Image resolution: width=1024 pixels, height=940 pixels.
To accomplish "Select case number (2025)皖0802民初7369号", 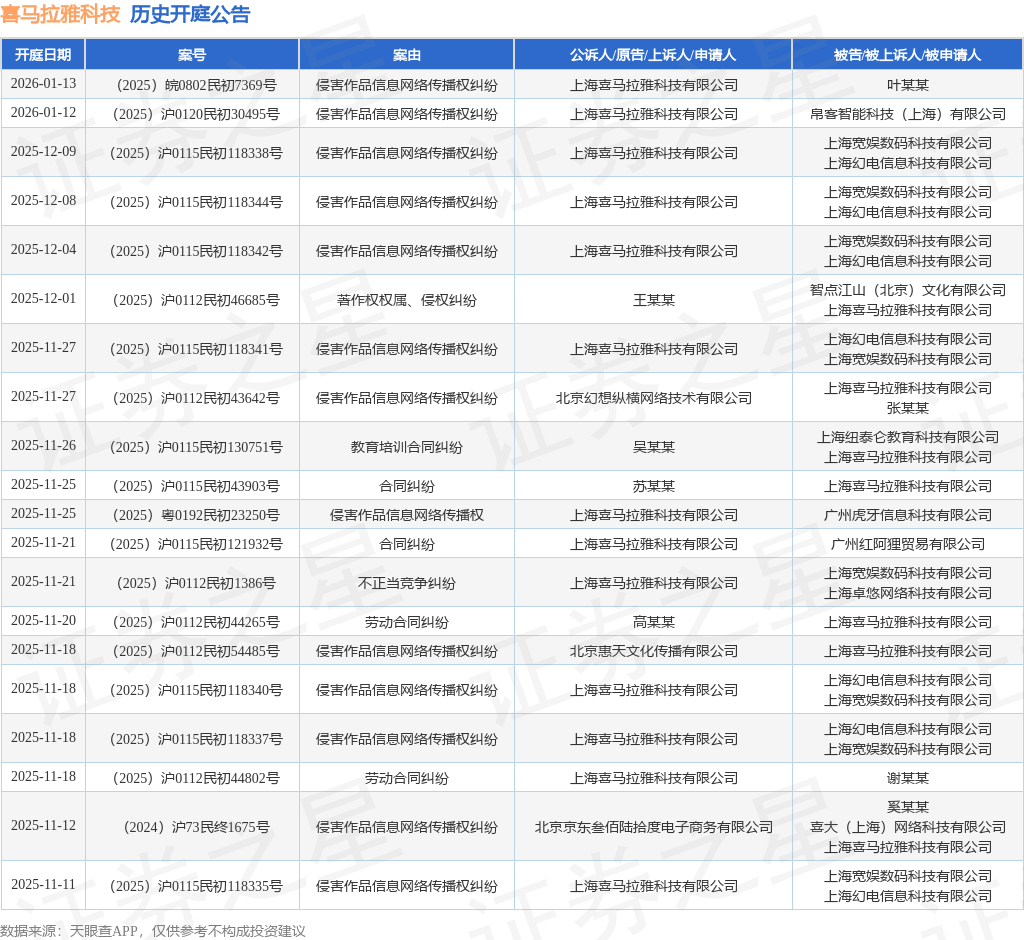I will 196,86.
